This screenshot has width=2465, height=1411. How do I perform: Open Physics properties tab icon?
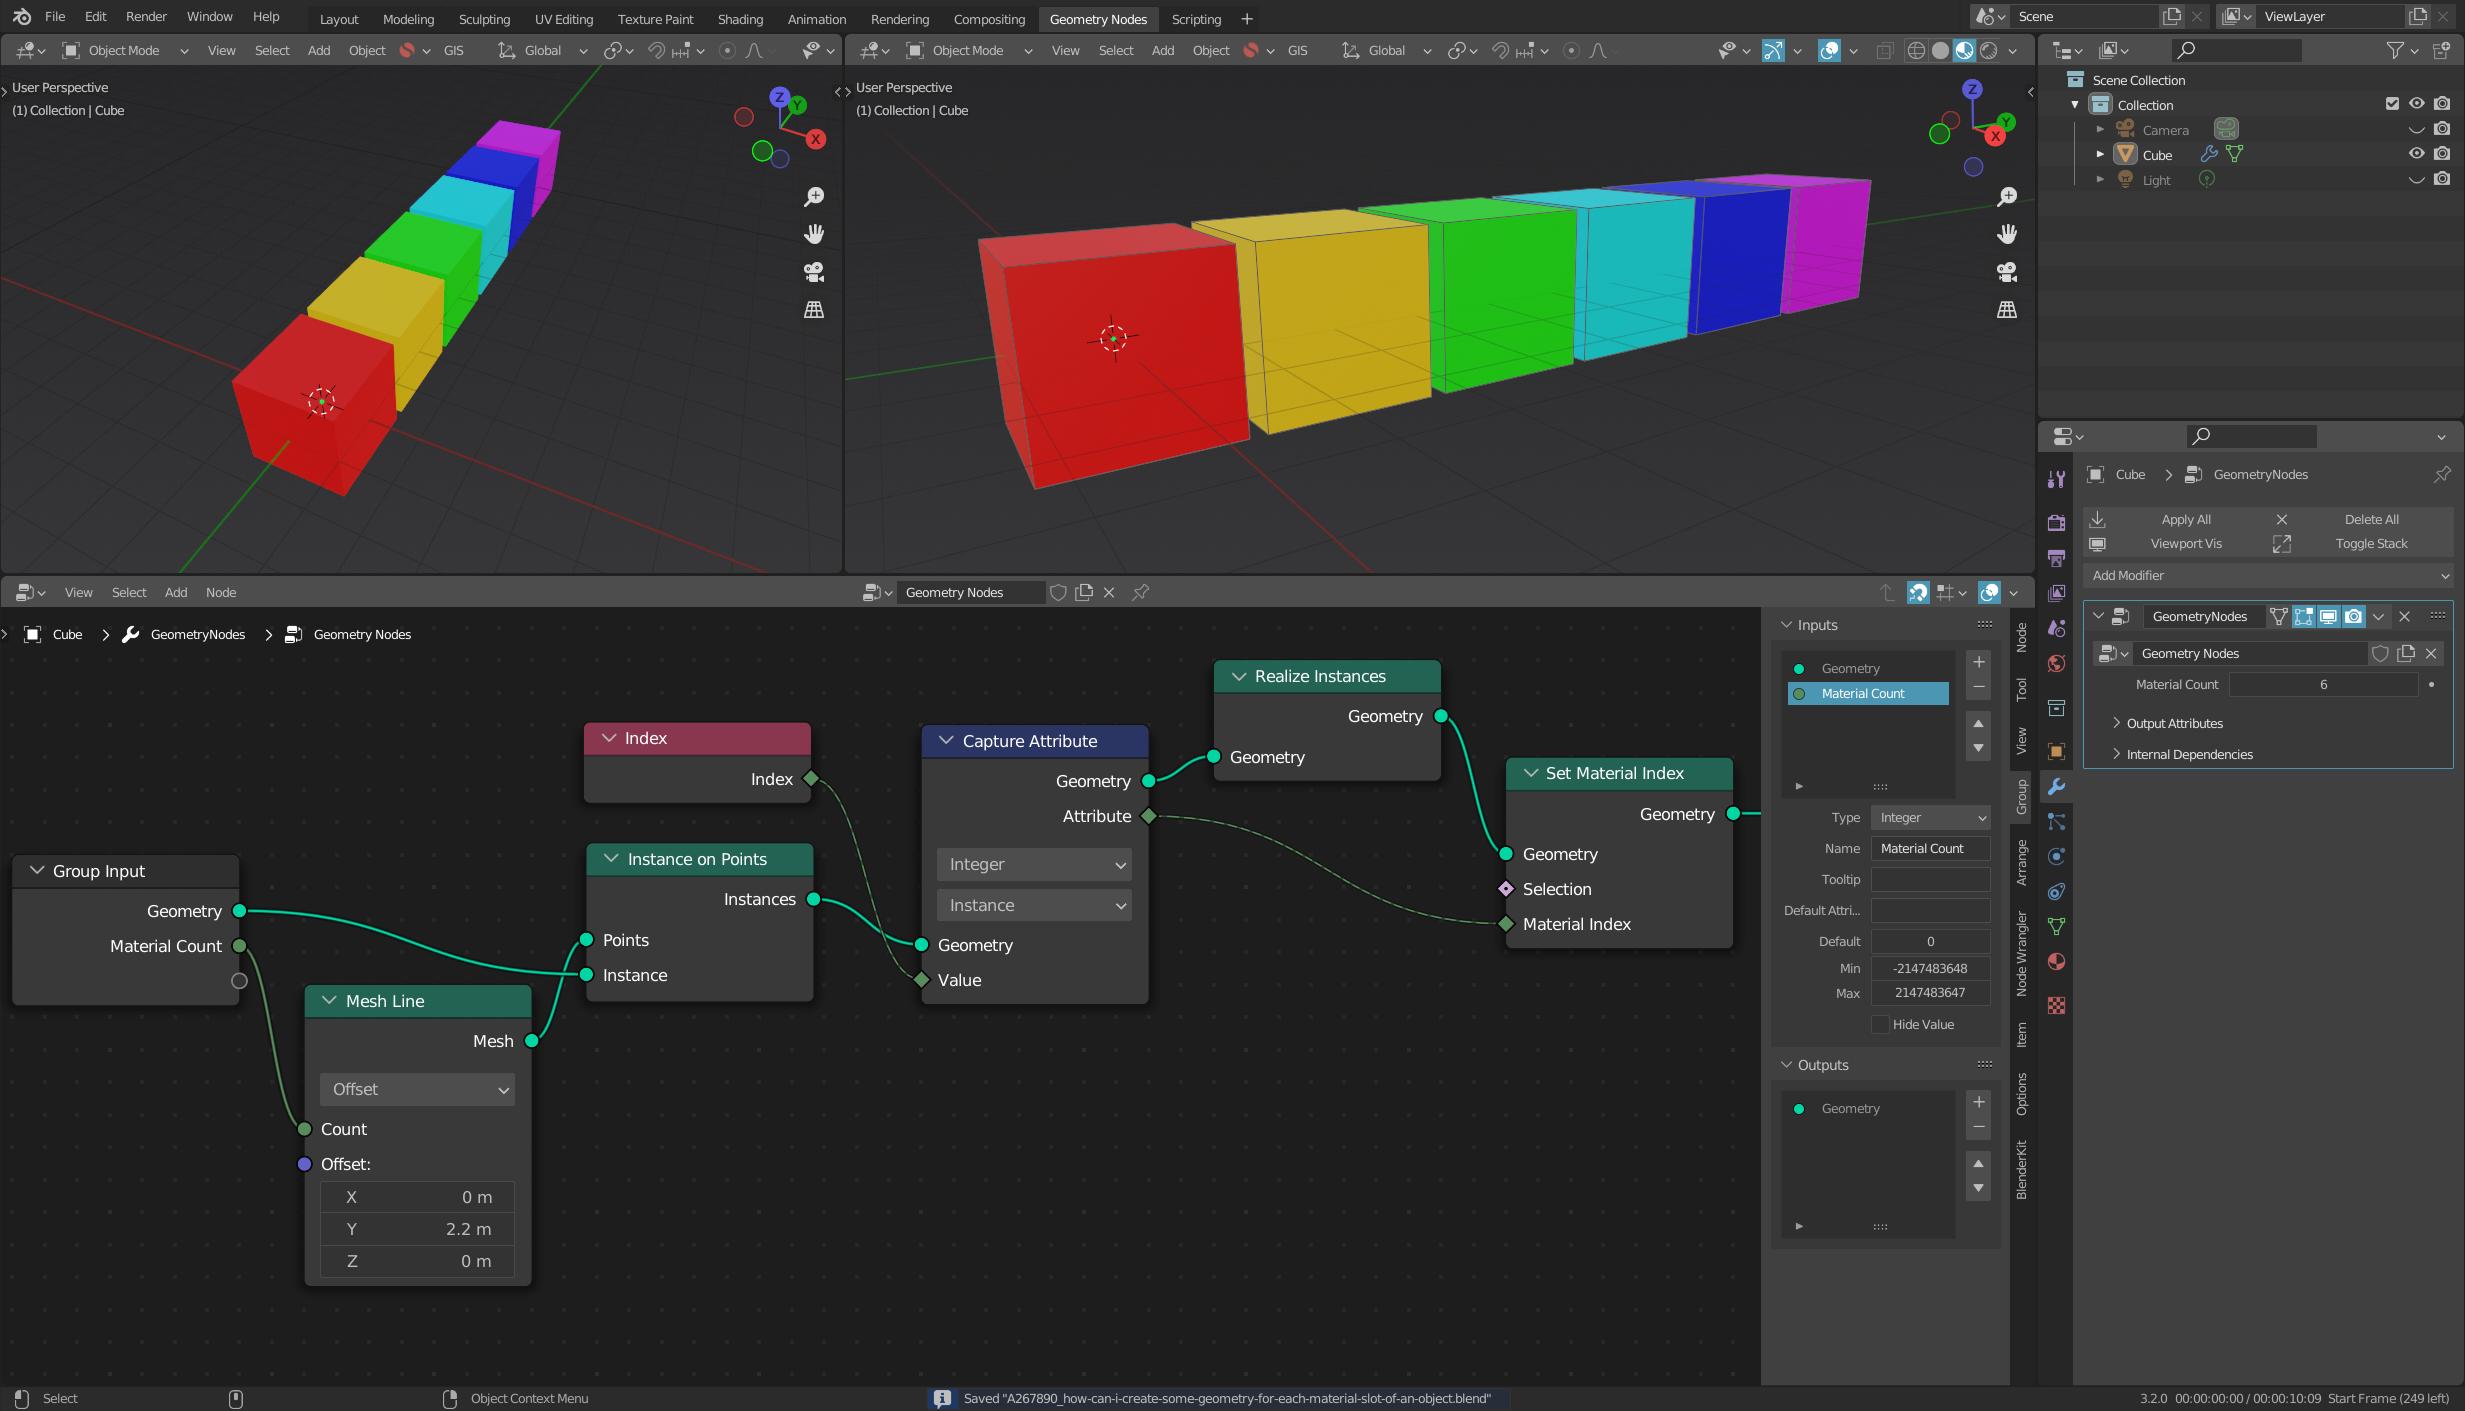[2056, 857]
